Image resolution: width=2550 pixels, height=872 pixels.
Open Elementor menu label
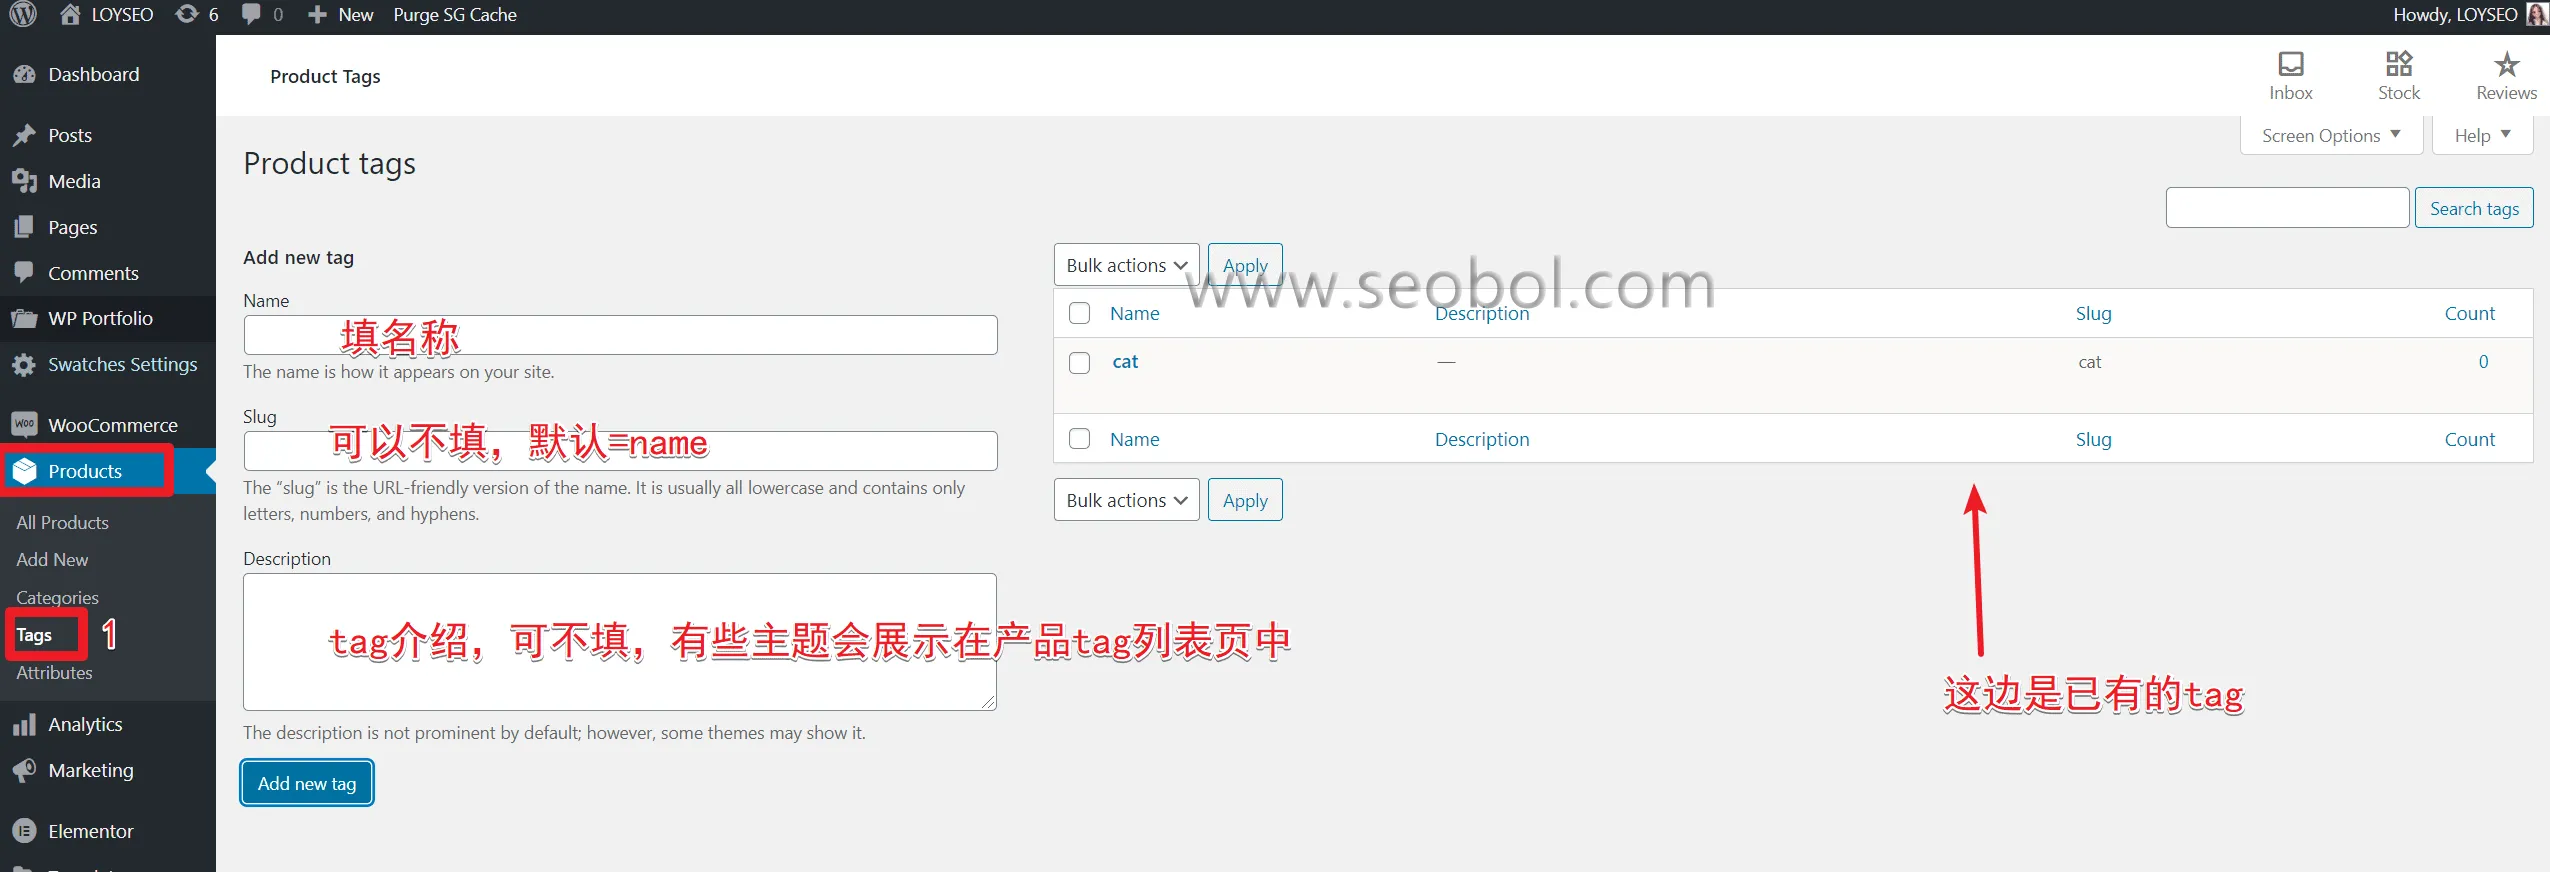click(x=91, y=831)
